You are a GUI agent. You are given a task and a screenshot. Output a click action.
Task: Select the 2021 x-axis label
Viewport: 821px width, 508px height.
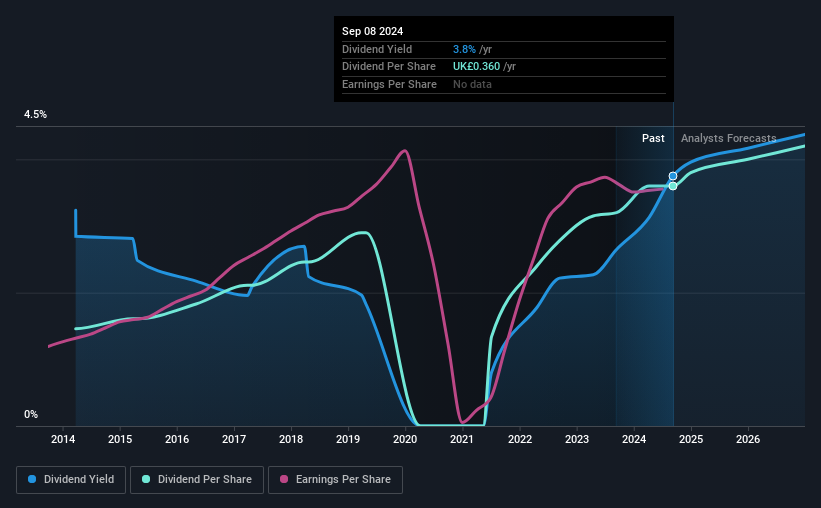[462, 439]
